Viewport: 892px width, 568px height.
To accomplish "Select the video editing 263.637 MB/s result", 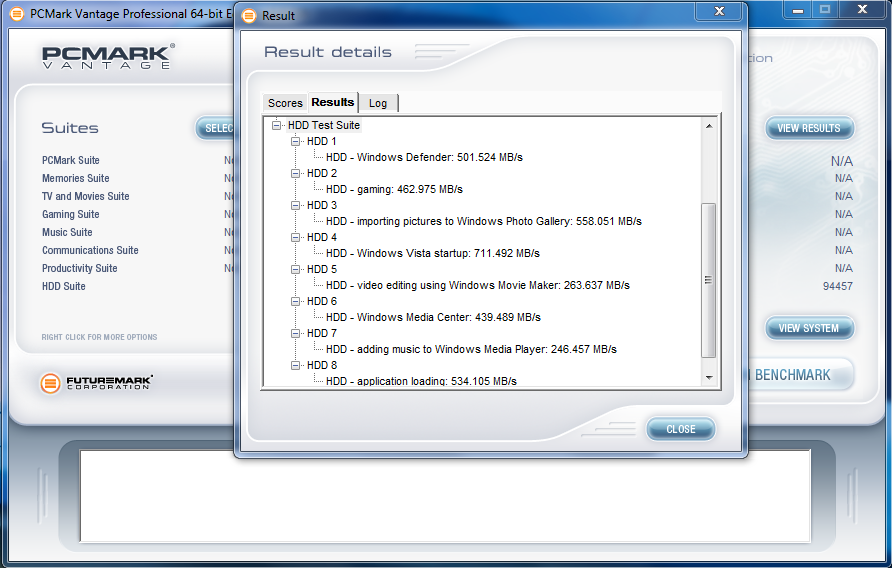I will [478, 285].
